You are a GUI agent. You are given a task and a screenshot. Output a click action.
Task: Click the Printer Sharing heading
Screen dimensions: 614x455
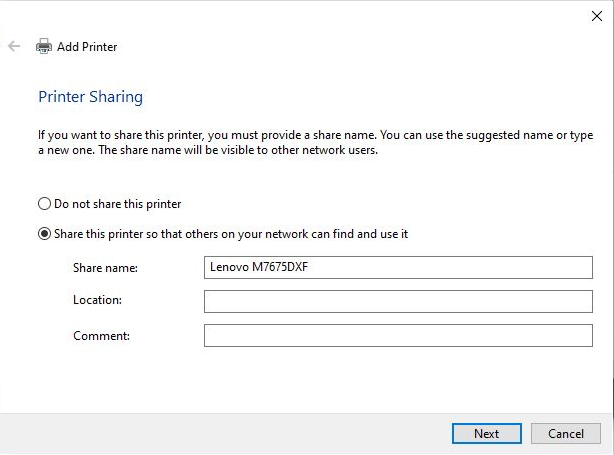90,97
